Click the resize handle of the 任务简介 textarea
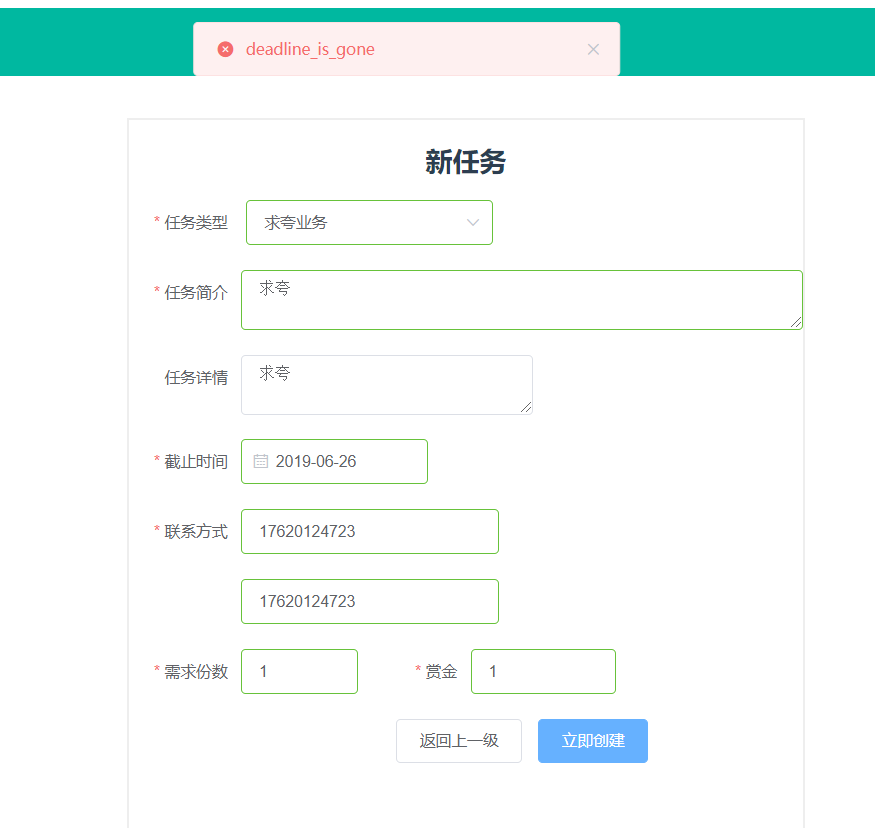Screen dimensions: 875x828 pyautogui.click(x=796, y=322)
